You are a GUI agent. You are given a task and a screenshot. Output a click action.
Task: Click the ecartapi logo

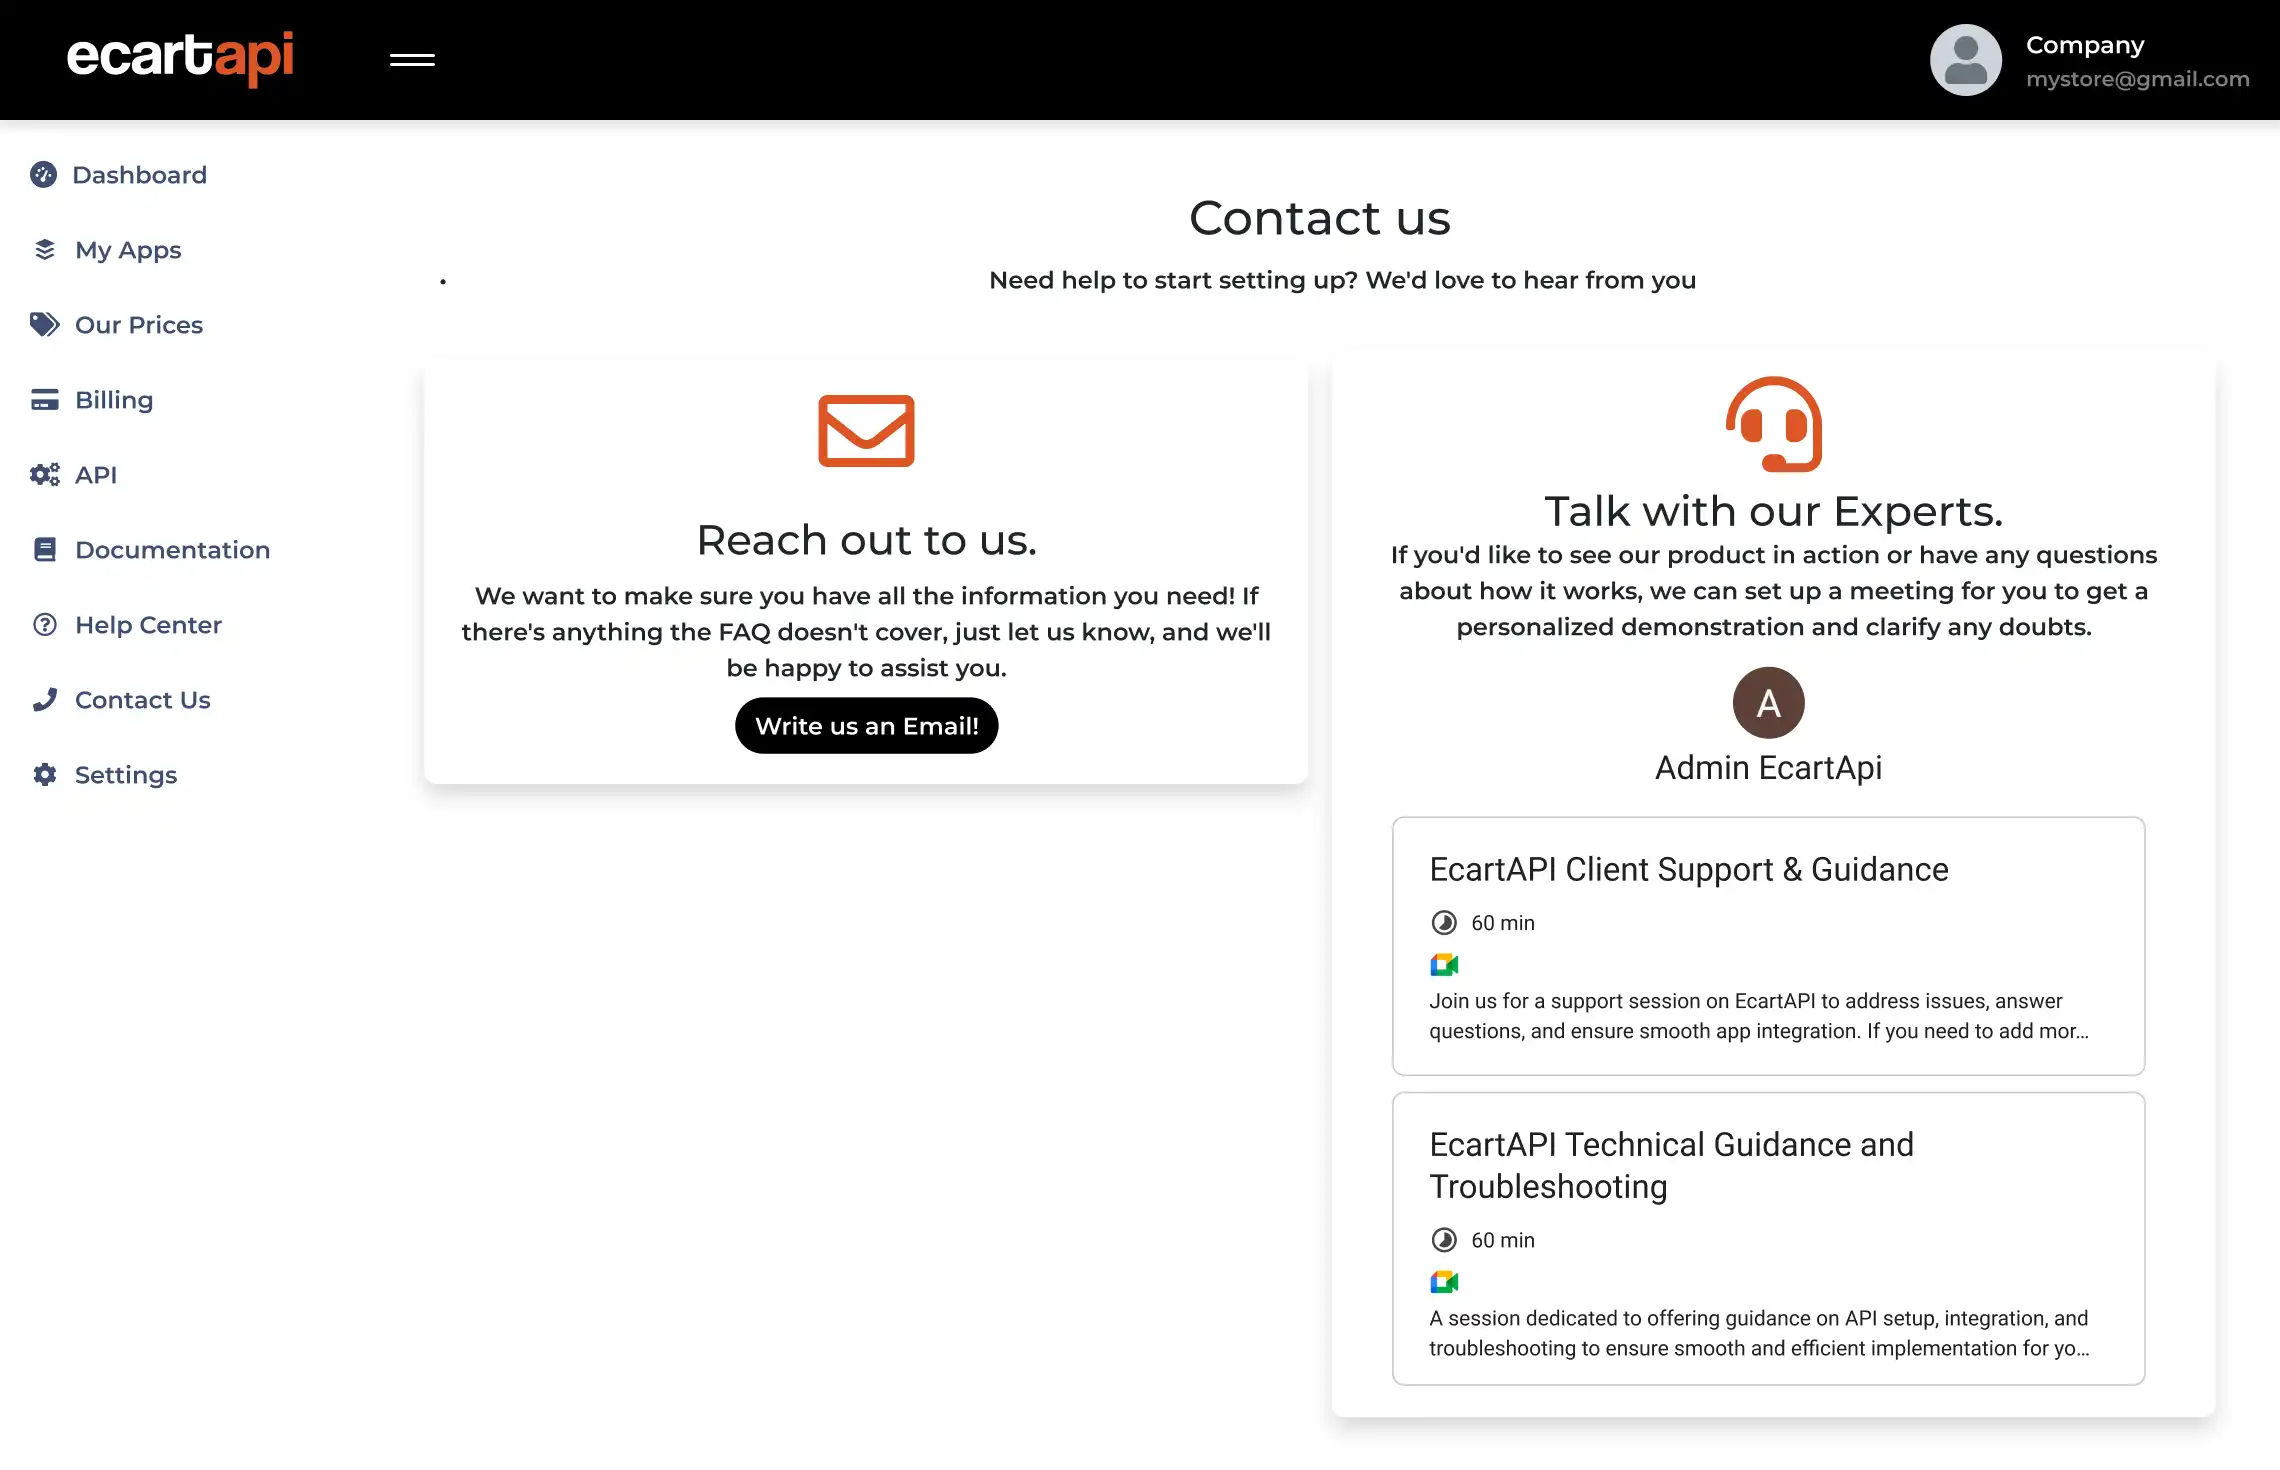click(x=182, y=58)
